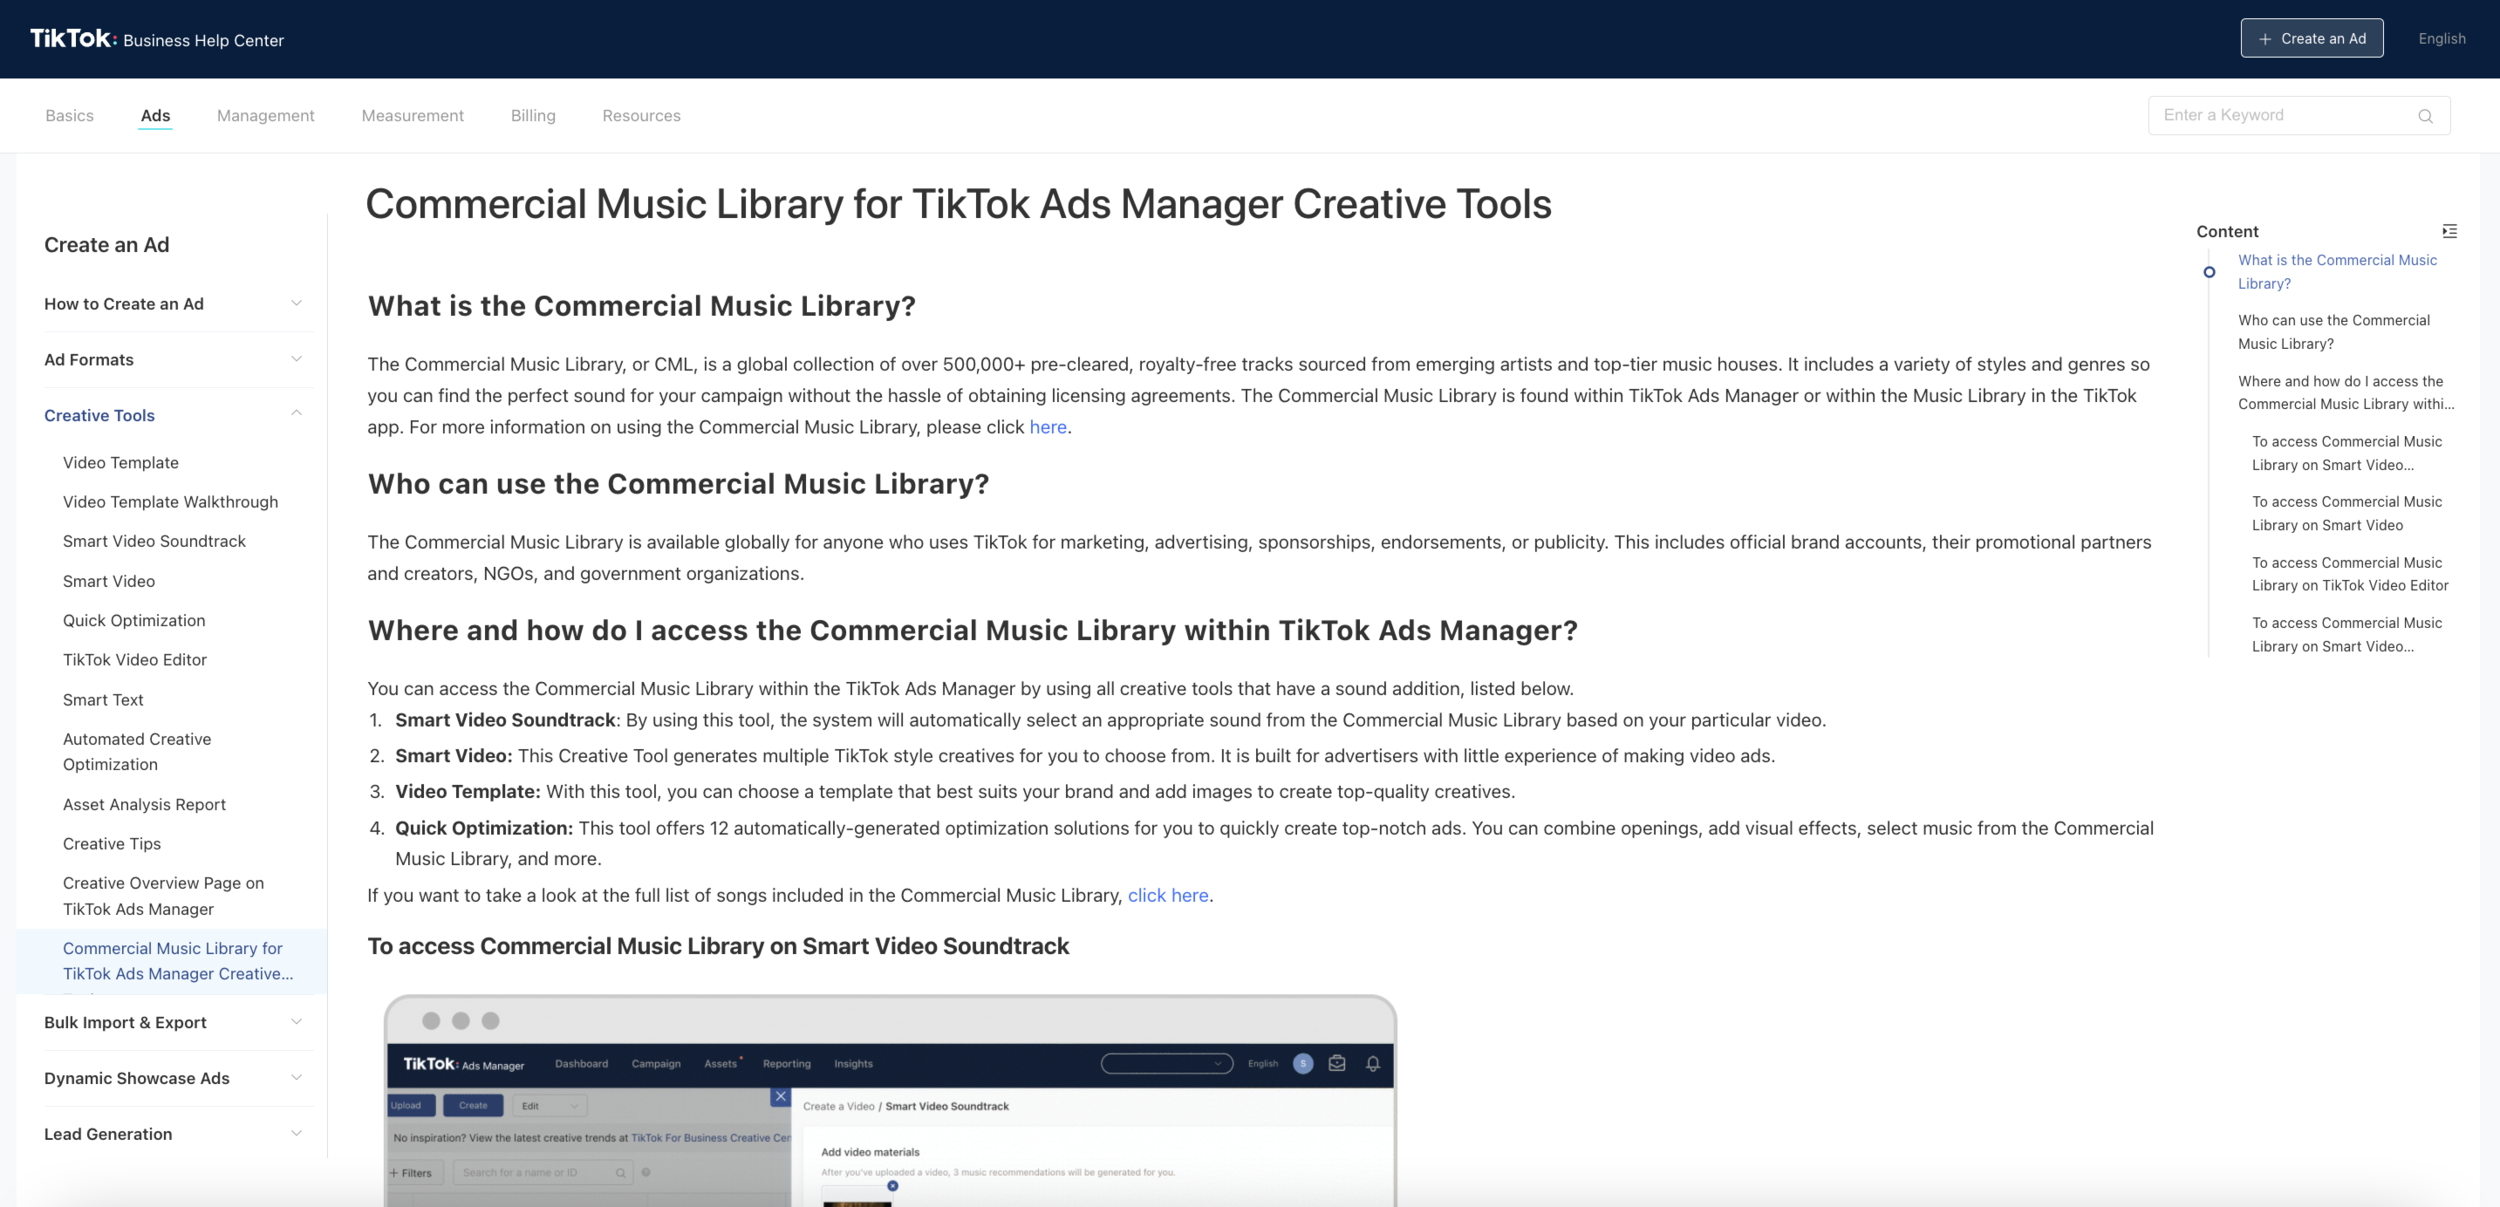This screenshot has width=2500, height=1207.
Task: Click the page title Commercial Music Library heading
Action: tap(958, 204)
